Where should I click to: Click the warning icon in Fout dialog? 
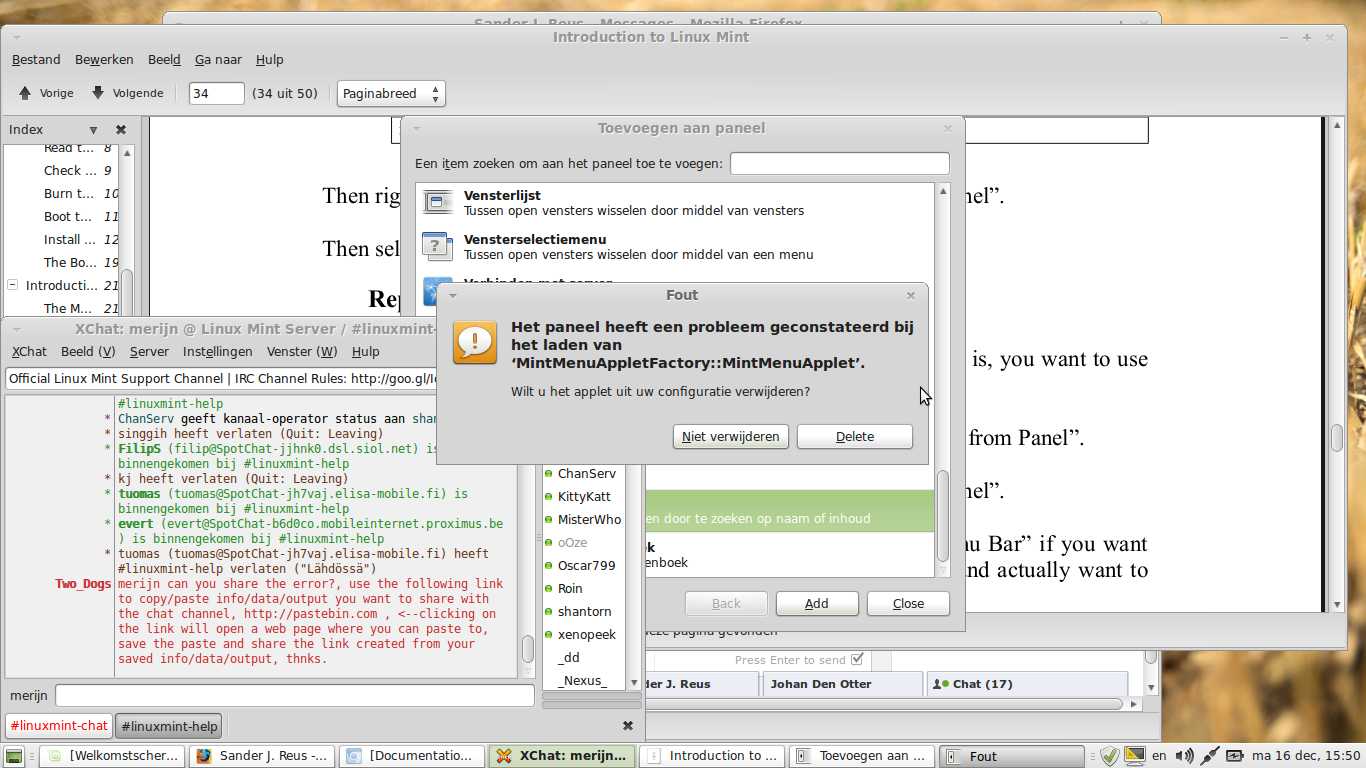point(474,342)
